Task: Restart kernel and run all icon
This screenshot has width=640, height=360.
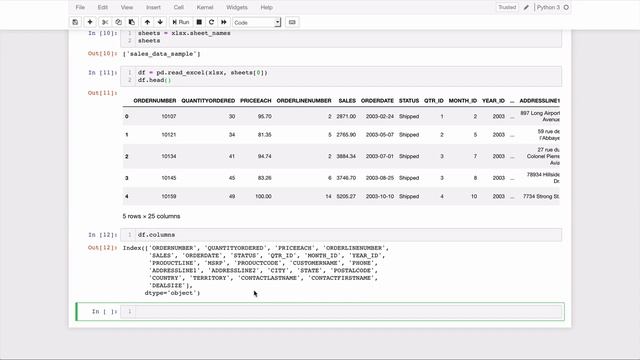Action: [224, 22]
